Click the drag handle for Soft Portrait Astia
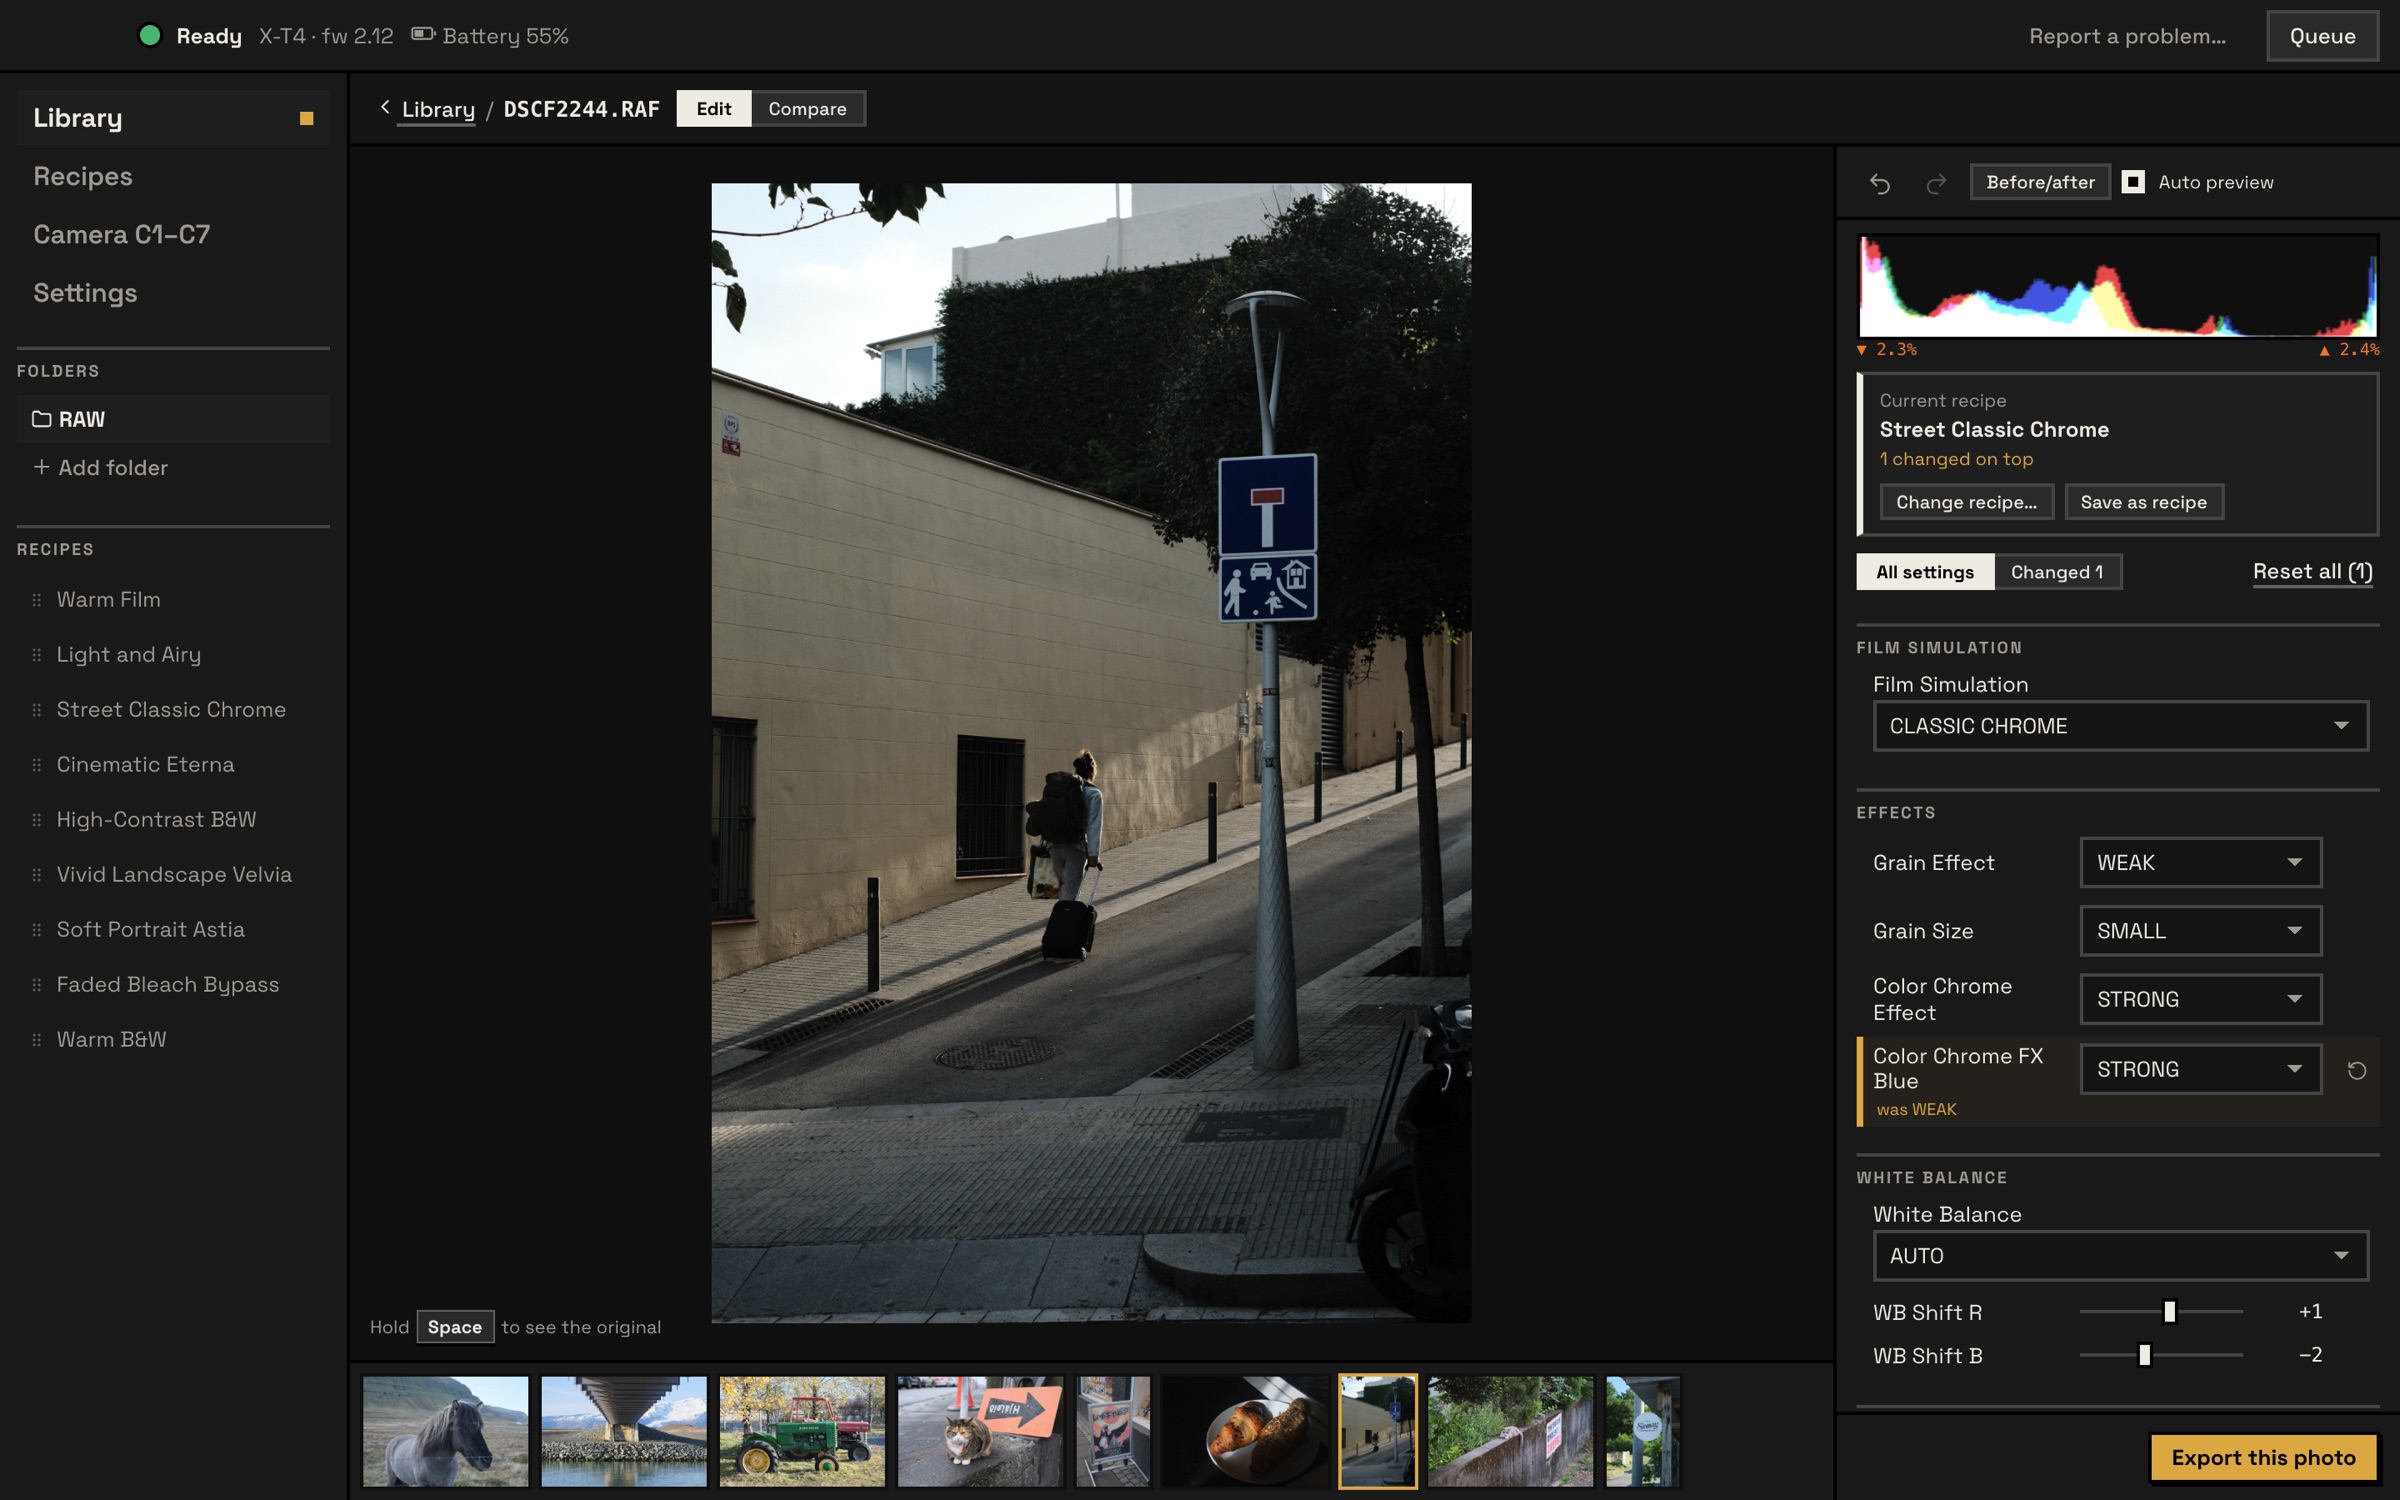 [x=37, y=930]
